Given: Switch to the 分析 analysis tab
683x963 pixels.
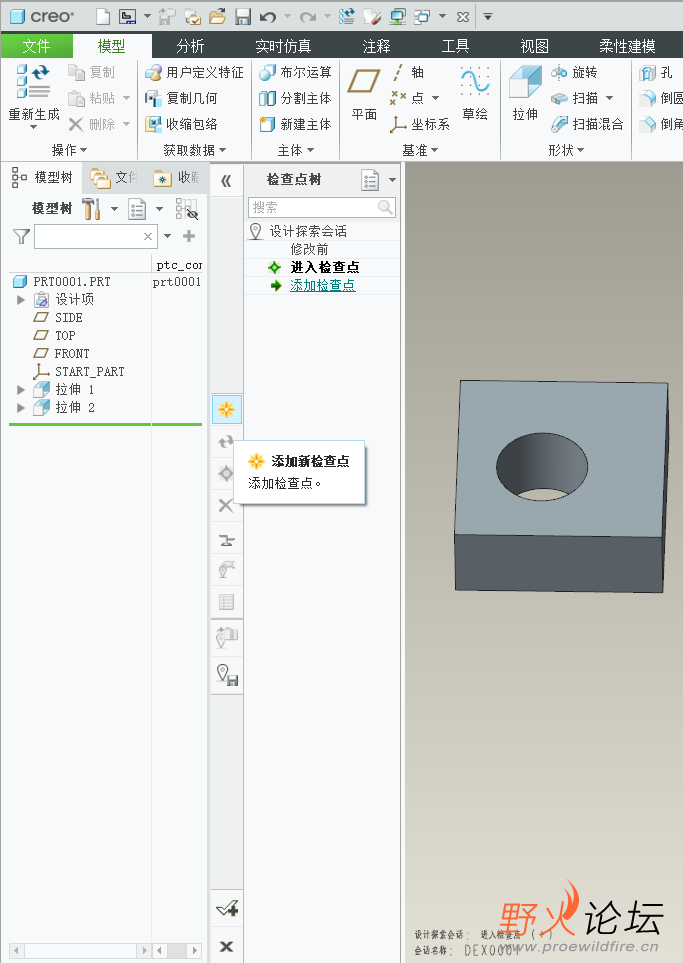Looking at the screenshot, I should (190, 46).
